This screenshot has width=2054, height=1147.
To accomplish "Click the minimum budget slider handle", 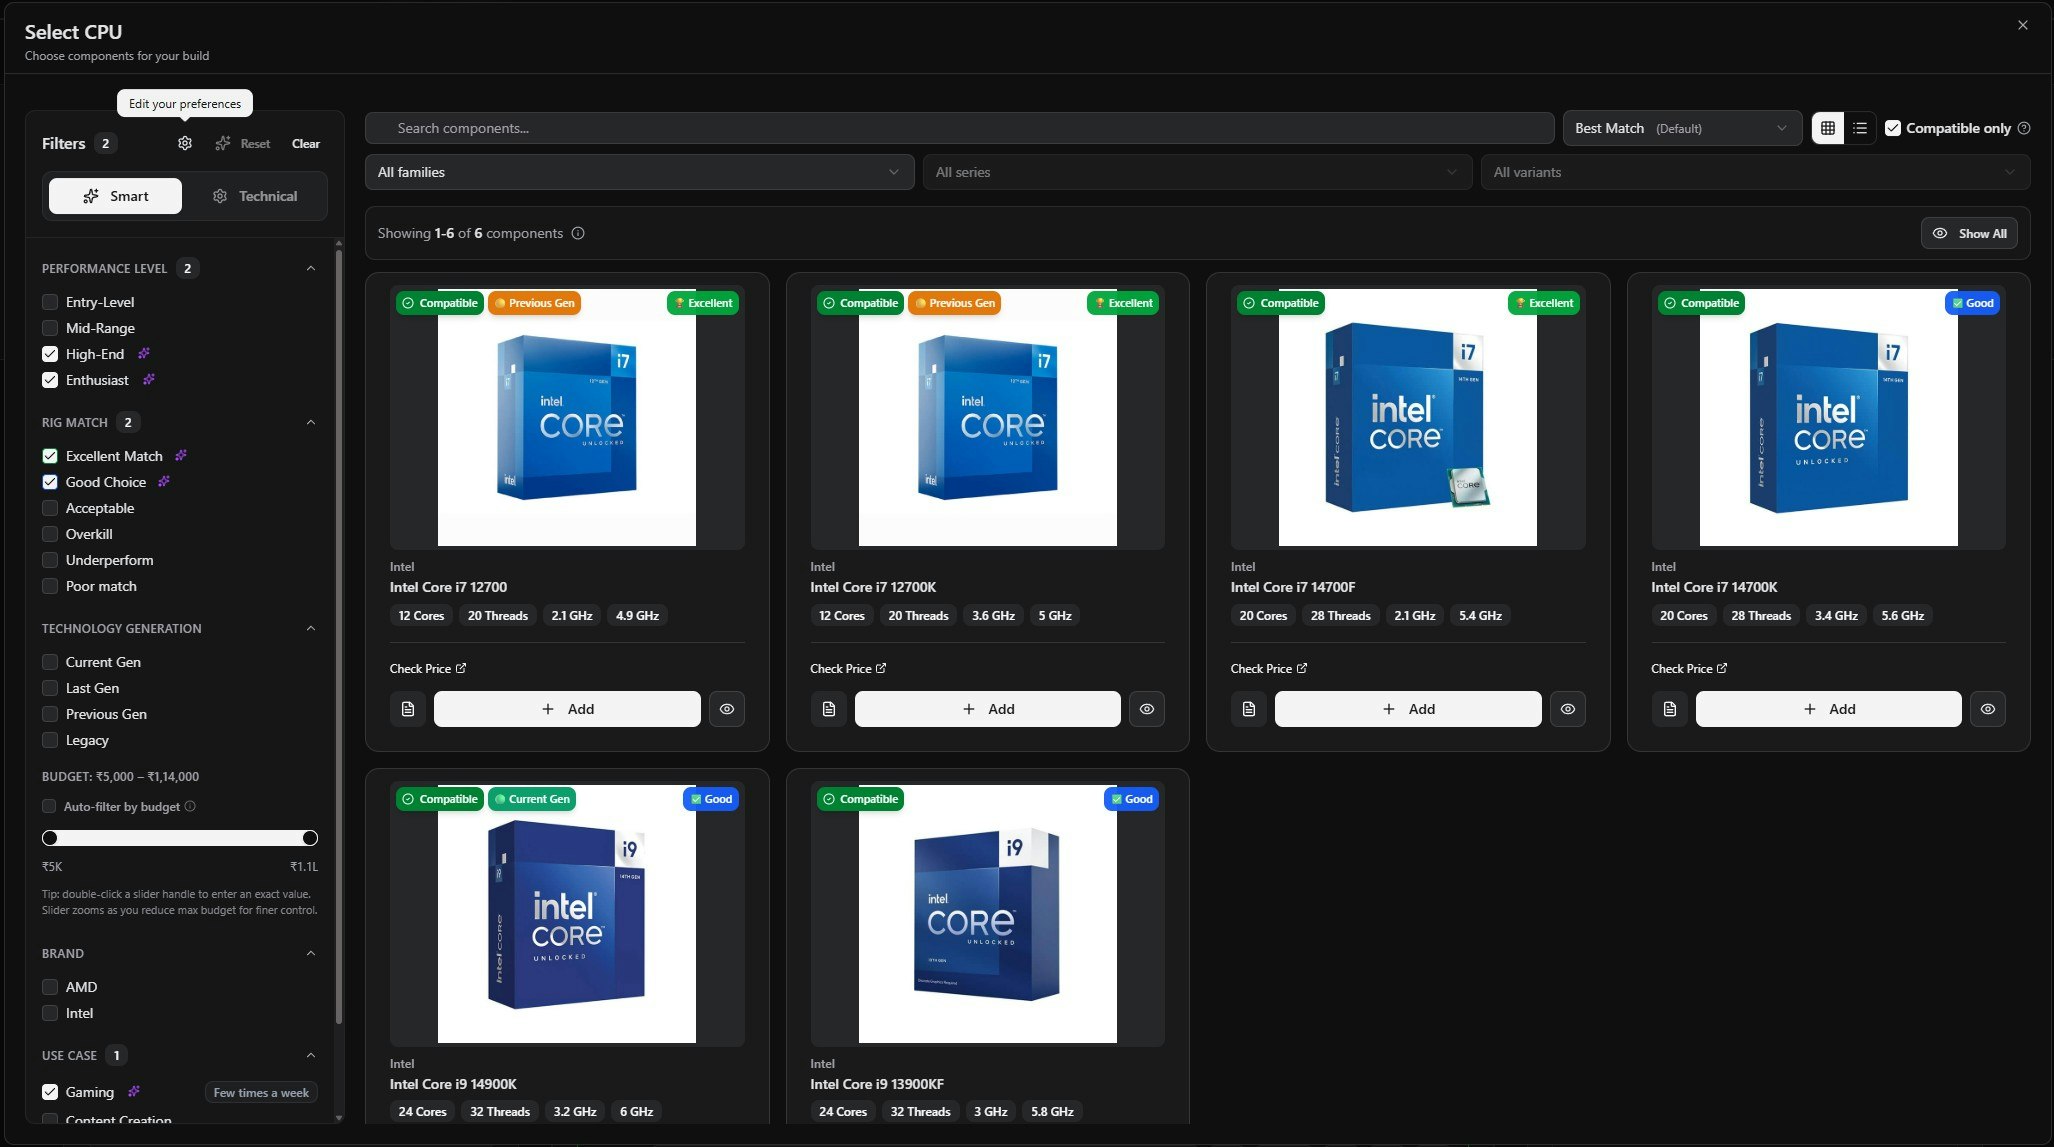I will click(50, 838).
